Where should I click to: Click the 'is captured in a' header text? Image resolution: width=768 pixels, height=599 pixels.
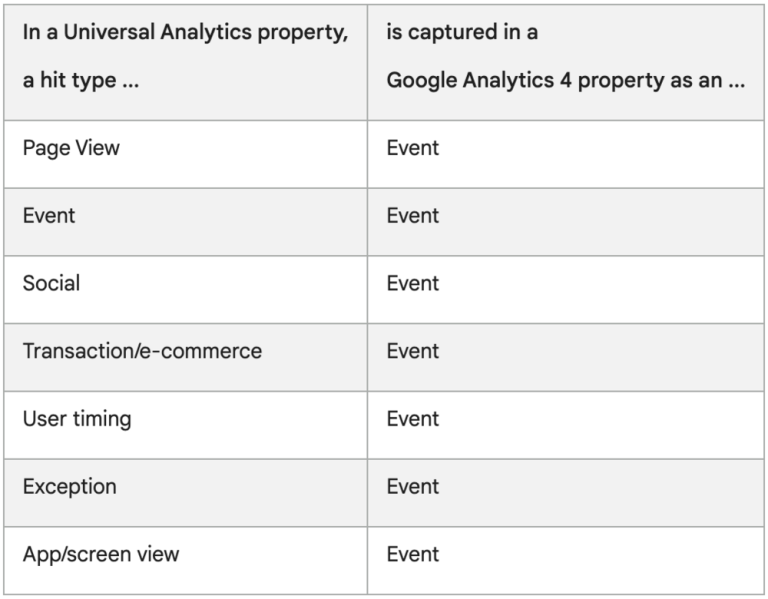click(462, 32)
